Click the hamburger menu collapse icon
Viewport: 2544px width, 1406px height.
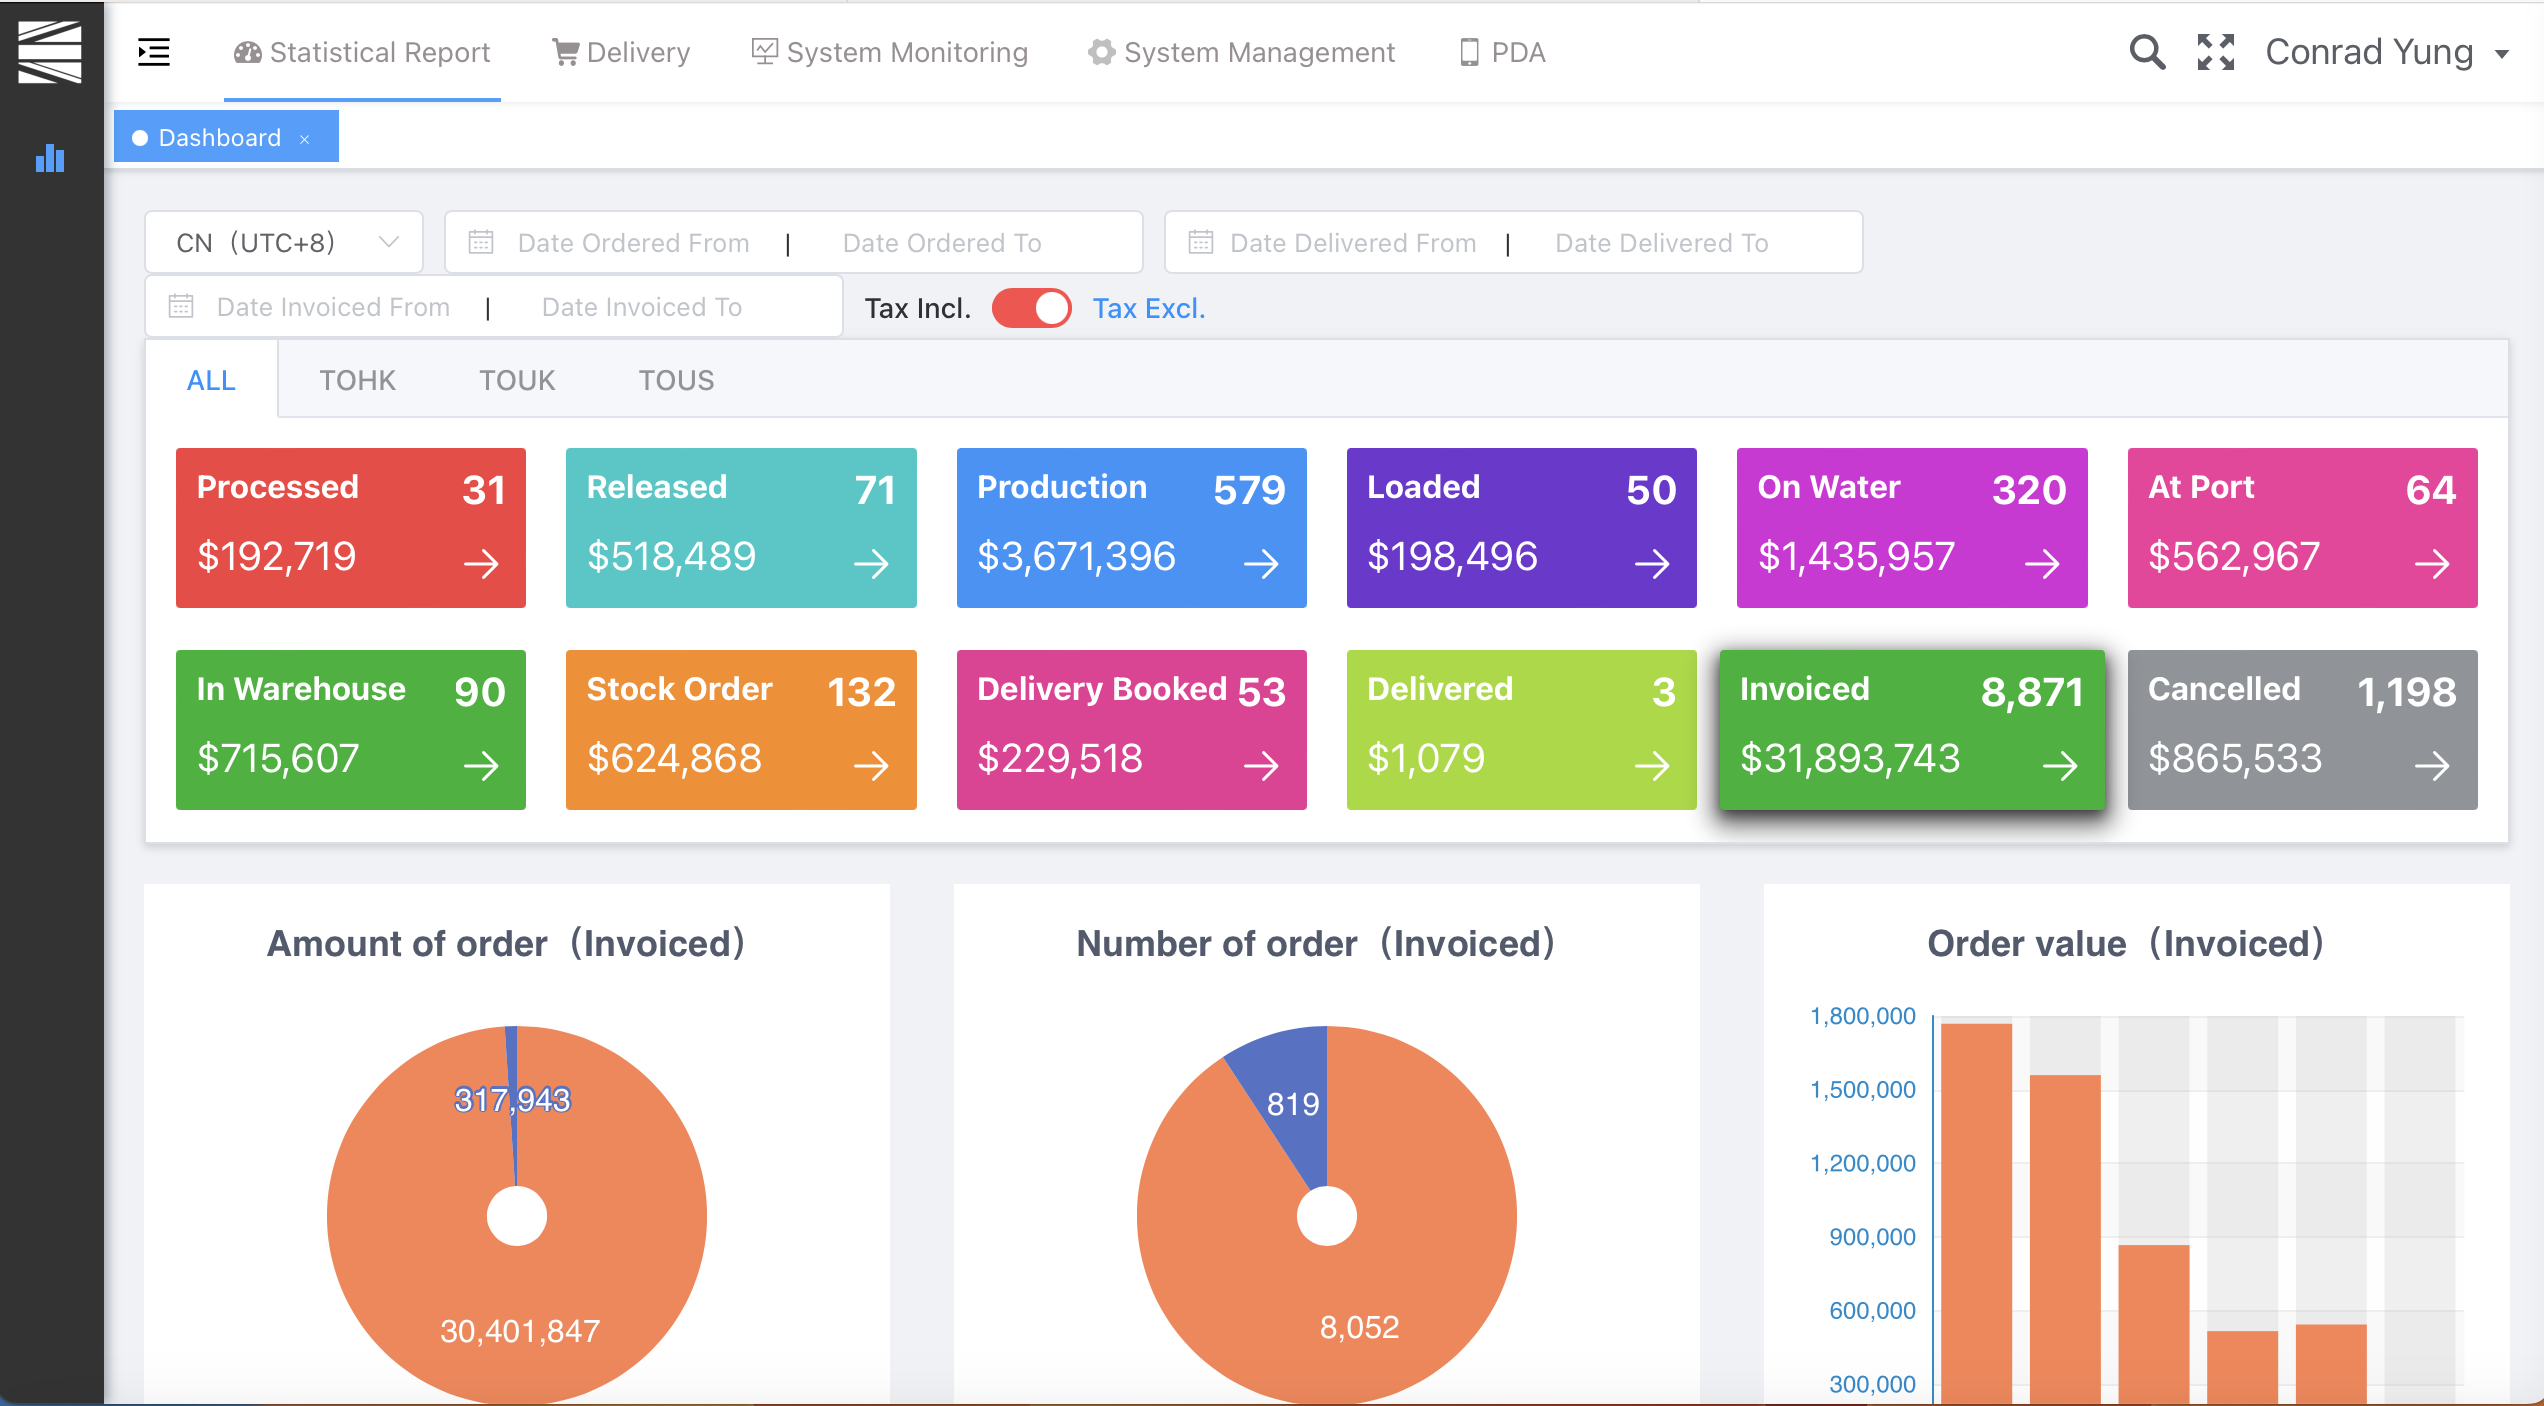[154, 52]
